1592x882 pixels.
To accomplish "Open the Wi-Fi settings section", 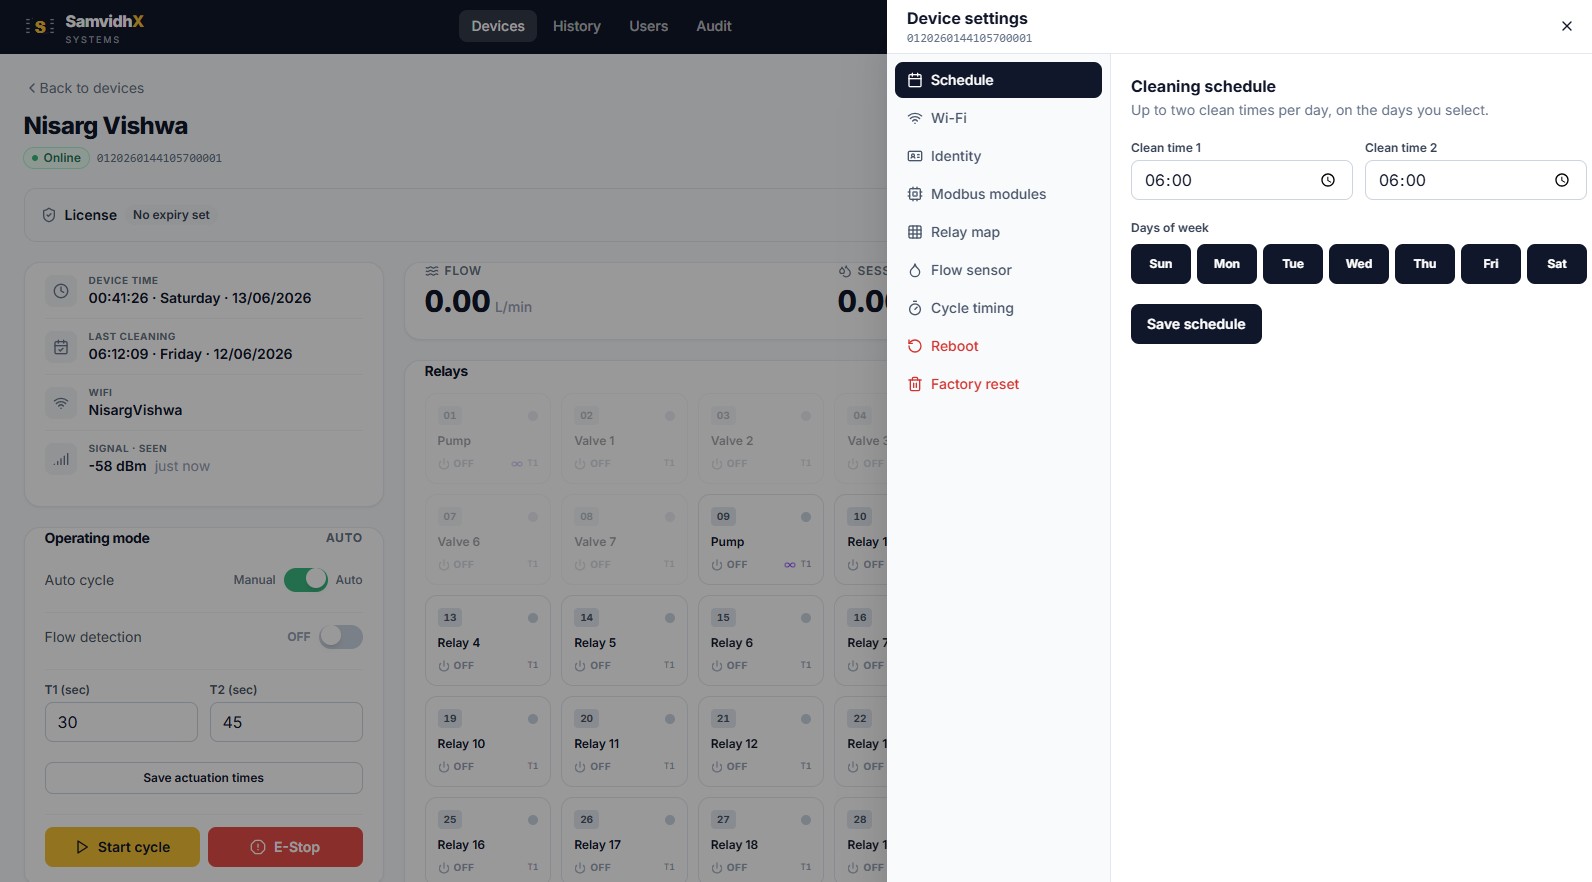I will point(998,118).
